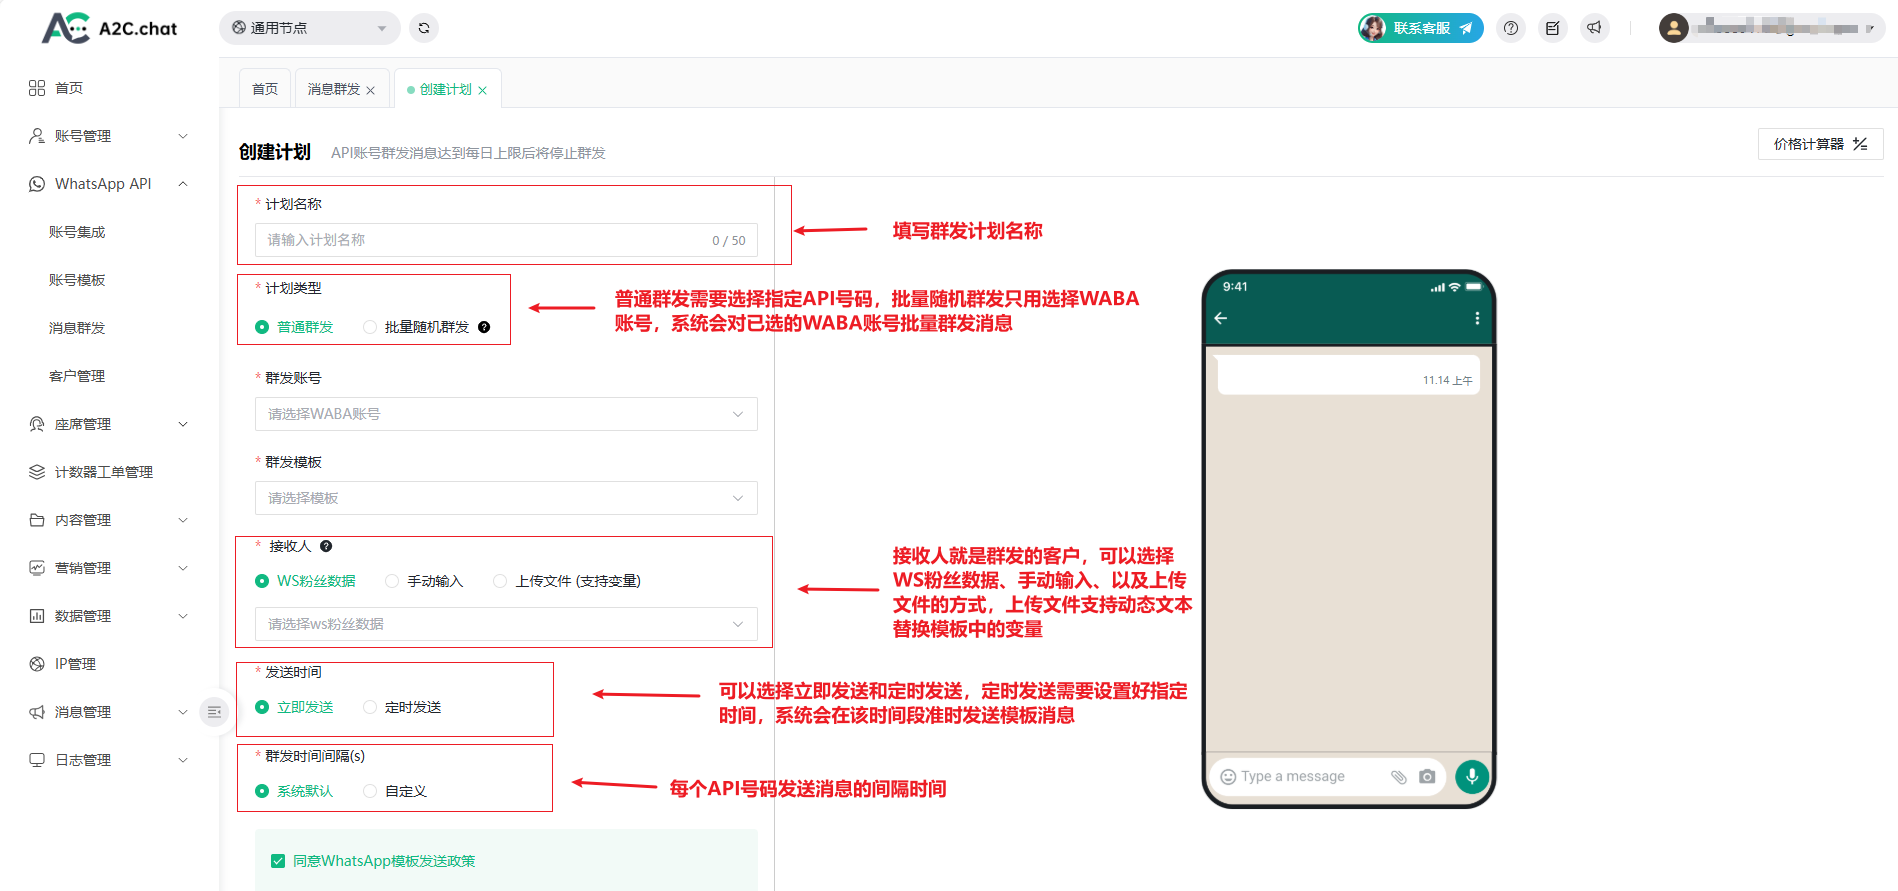Open the help question mark icon in header
Screen dimensions: 1898x891
pos(1511,28)
